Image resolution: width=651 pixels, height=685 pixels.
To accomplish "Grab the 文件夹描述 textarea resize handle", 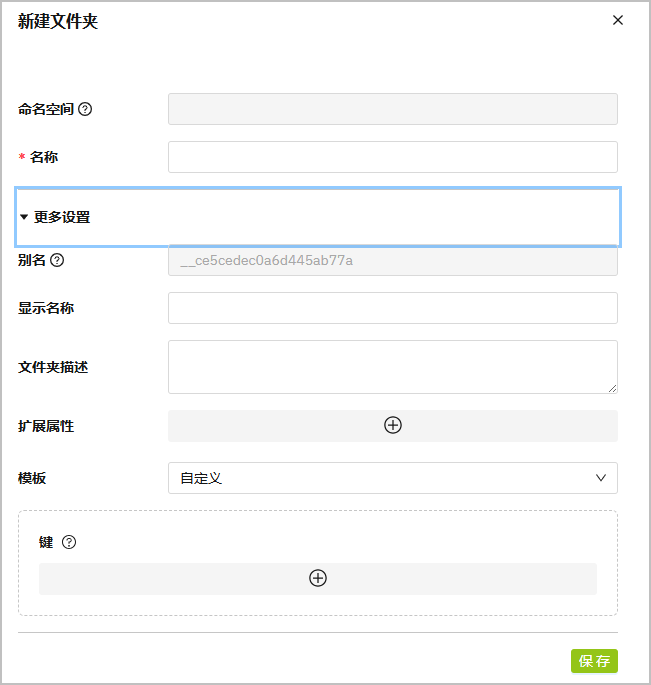I will (612, 388).
